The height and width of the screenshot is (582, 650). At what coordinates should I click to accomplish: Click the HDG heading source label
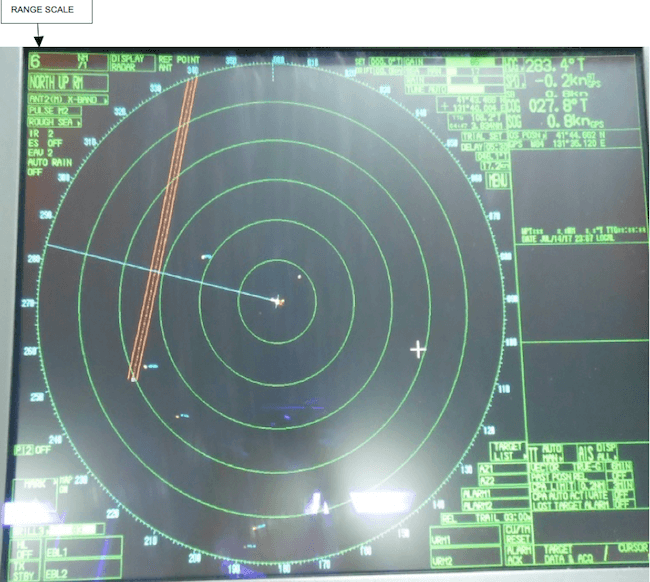[x=513, y=66]
